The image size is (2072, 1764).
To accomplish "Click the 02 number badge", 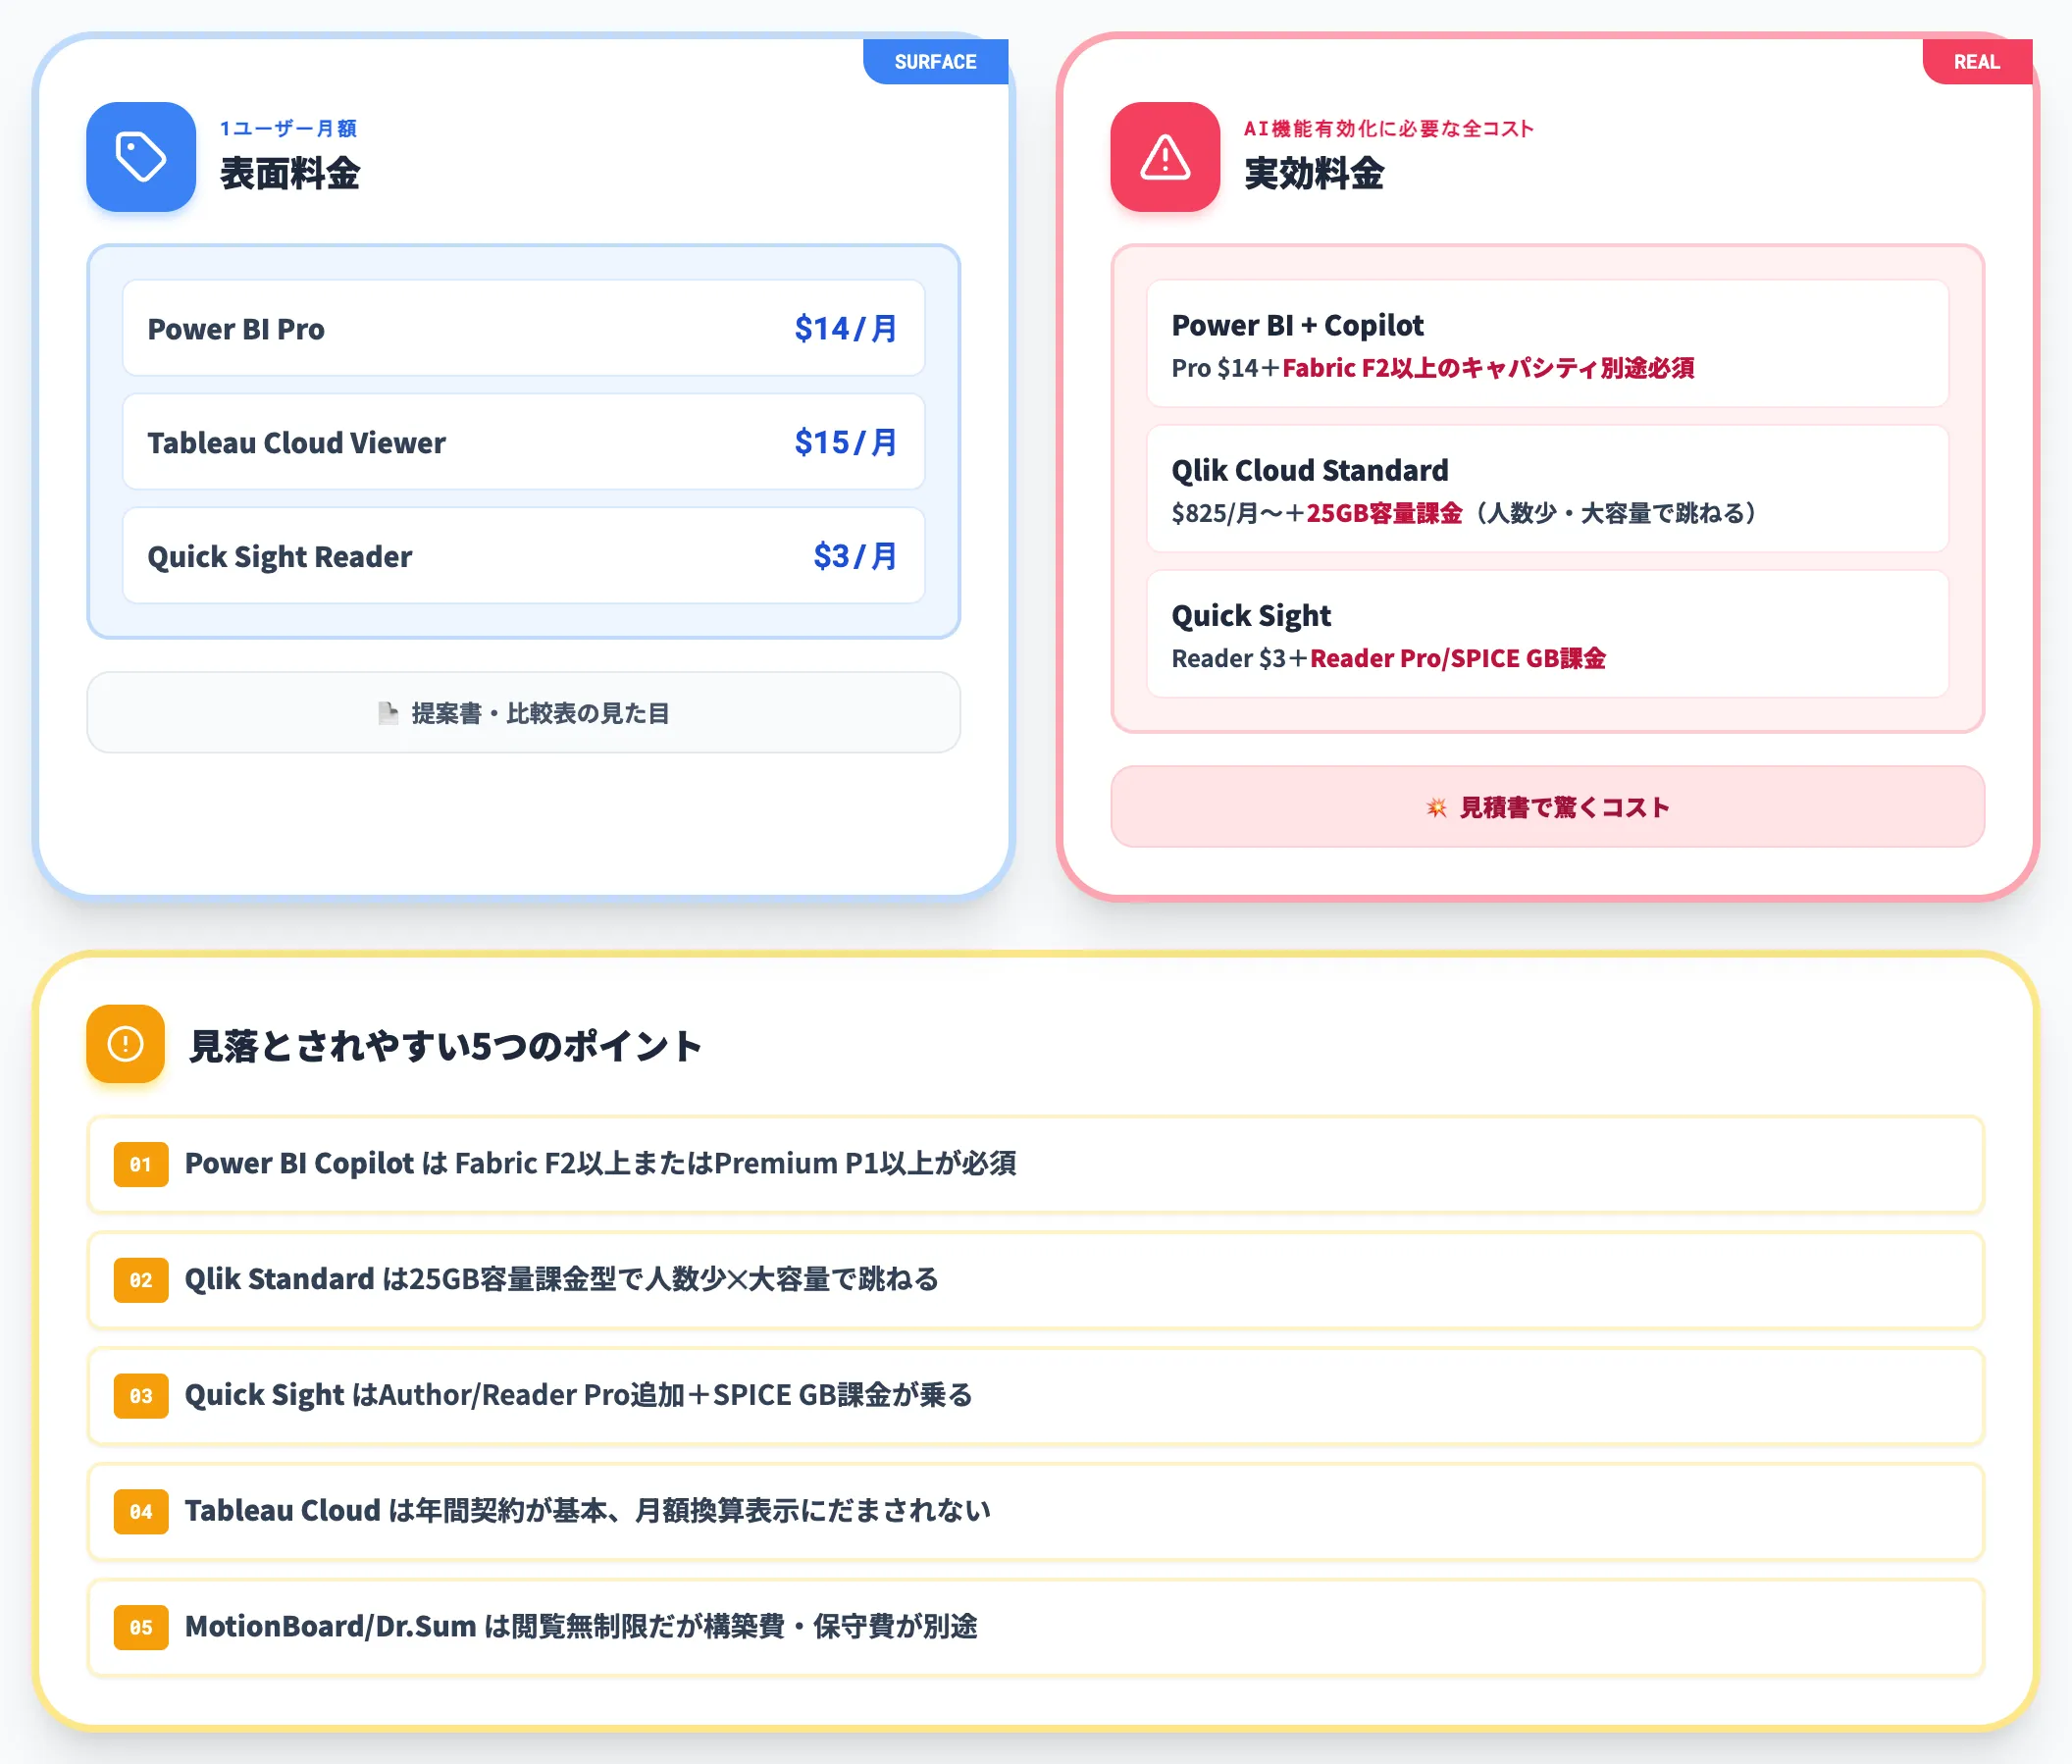I will coord(141,1280).
